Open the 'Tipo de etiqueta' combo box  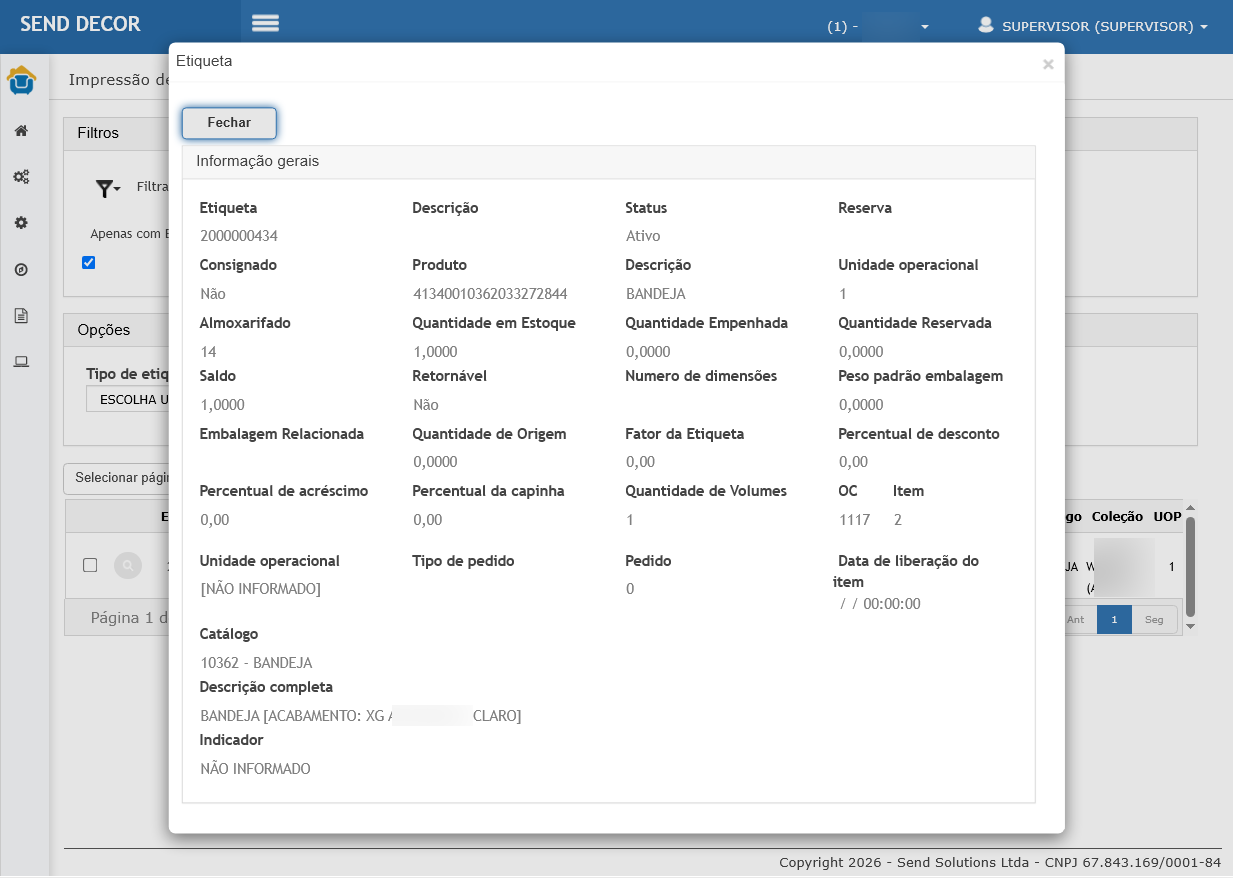tap(127, 399)
